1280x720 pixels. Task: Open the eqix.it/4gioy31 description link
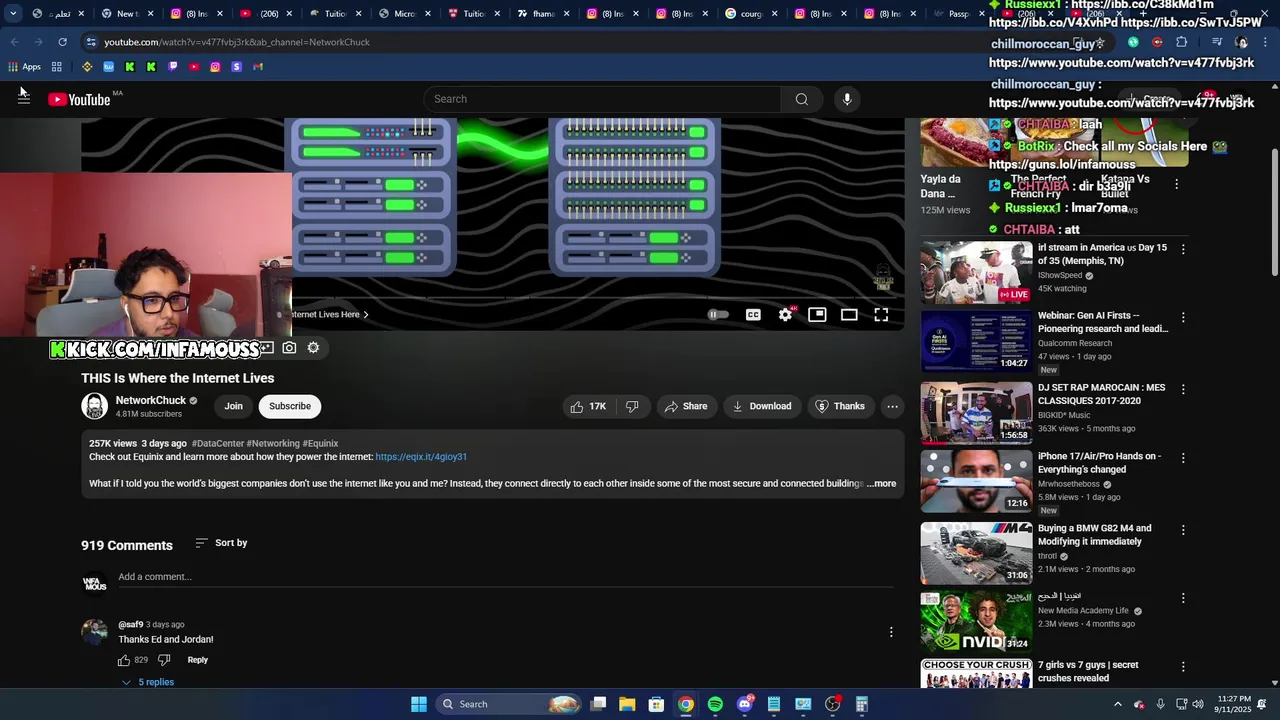tap(421, 457)
